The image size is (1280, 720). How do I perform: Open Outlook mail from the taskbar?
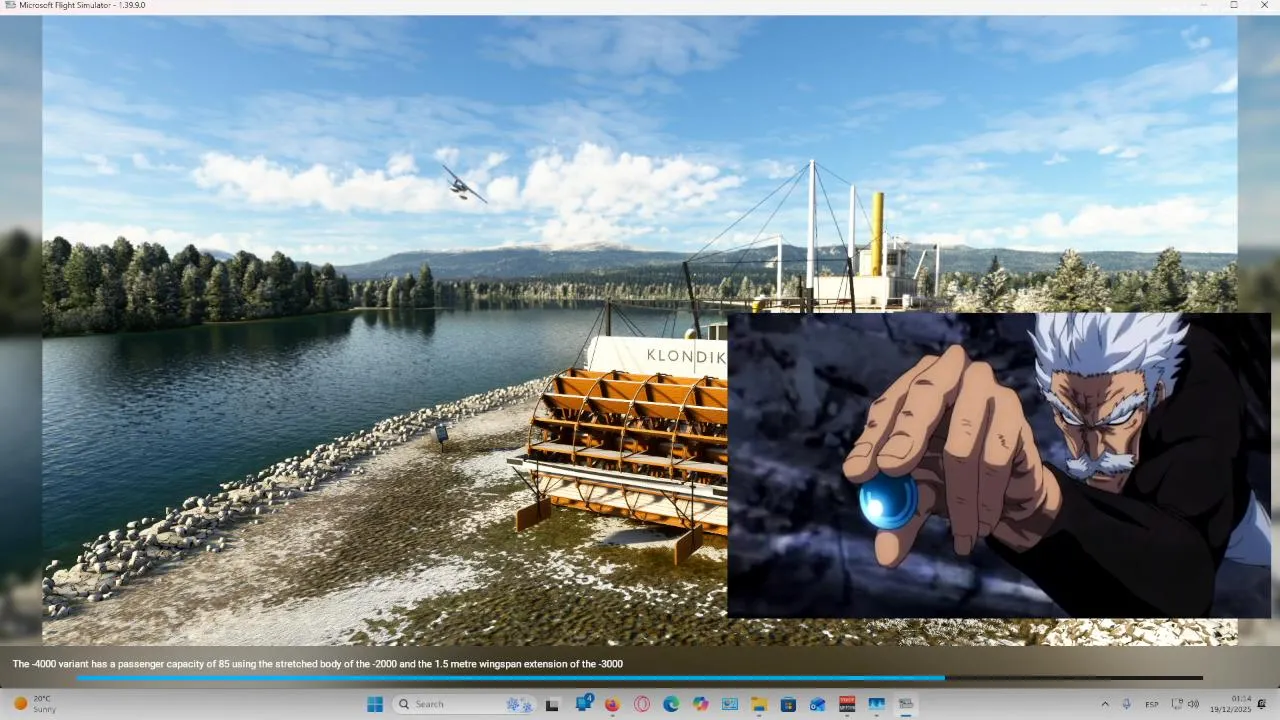coord(817,704)
